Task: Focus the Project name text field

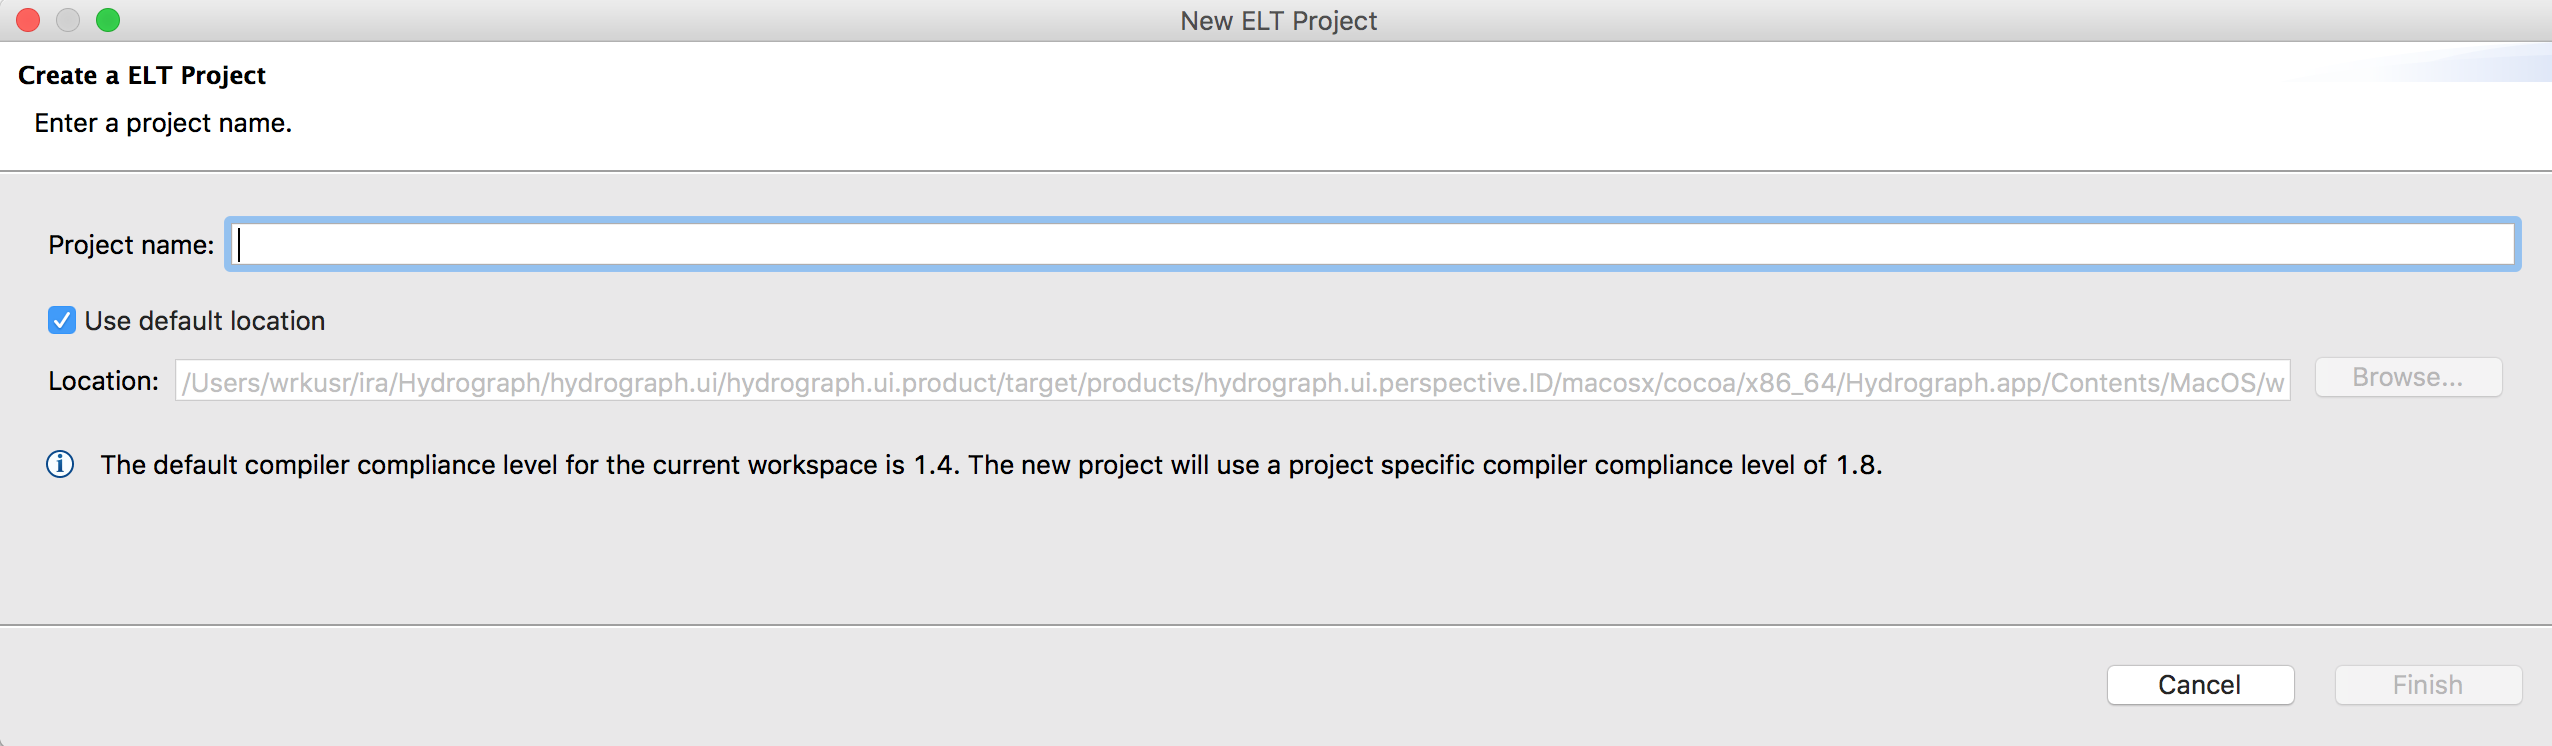Action: 1370,245
